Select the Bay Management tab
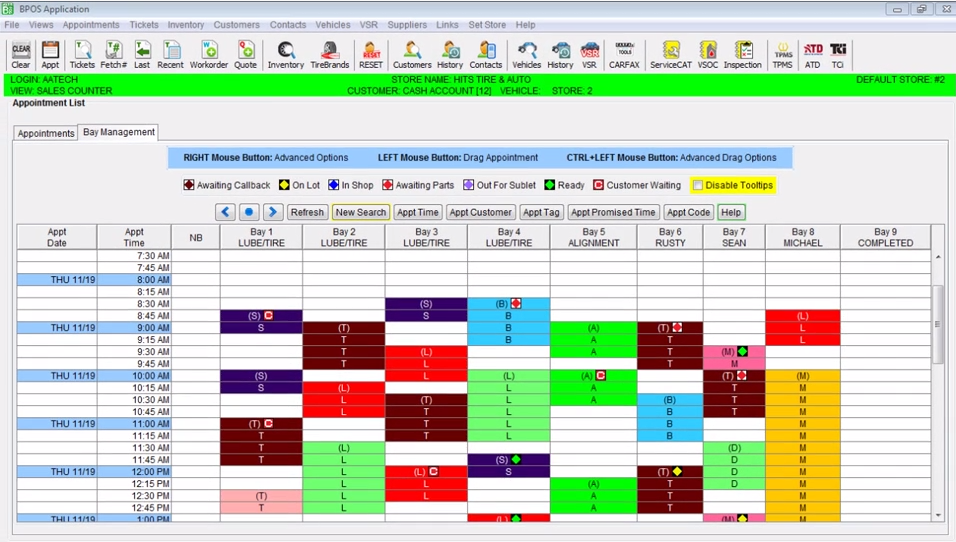The width and height of the screenshot is (956, 542). coord(119,132)
